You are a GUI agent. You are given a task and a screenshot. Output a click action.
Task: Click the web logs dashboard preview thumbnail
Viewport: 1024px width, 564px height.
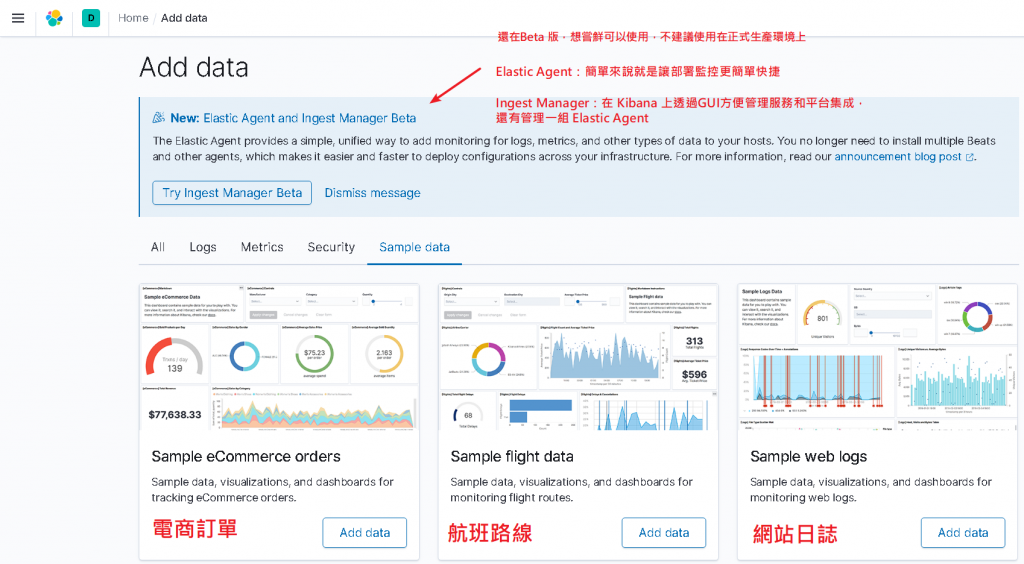[877, 357]
